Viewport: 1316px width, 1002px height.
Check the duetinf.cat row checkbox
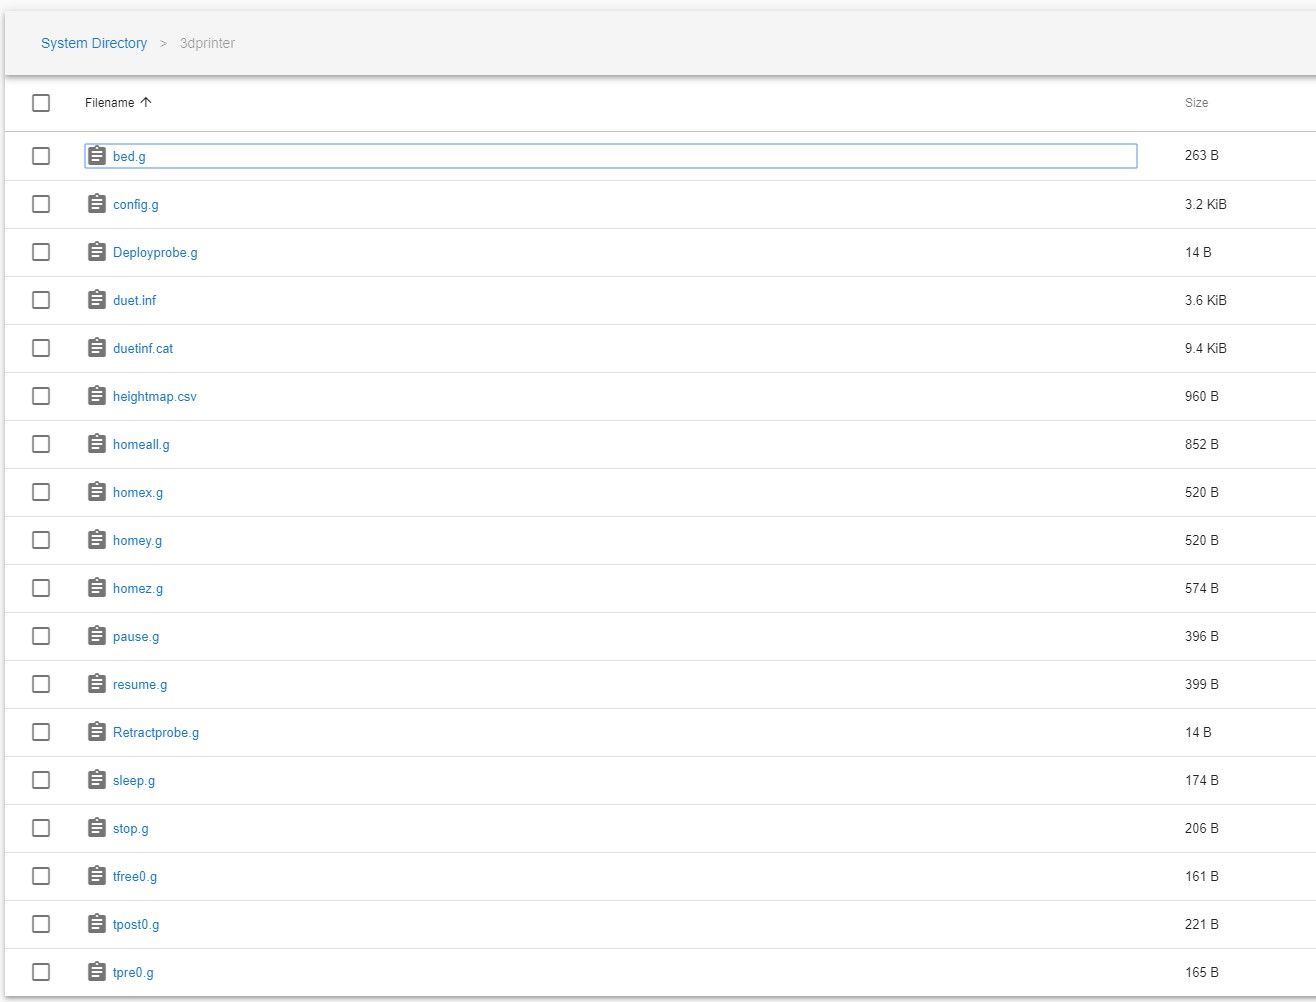click(x=41, y=348)
